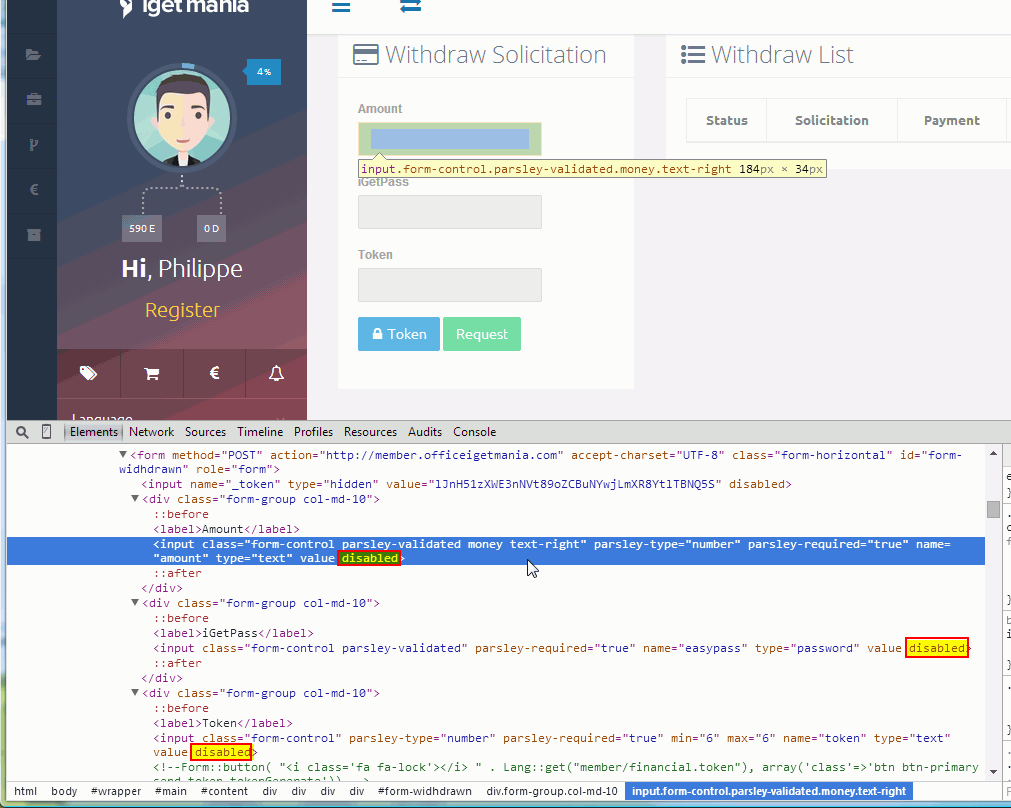Click the yellow Register link

[x=182, y=310]
